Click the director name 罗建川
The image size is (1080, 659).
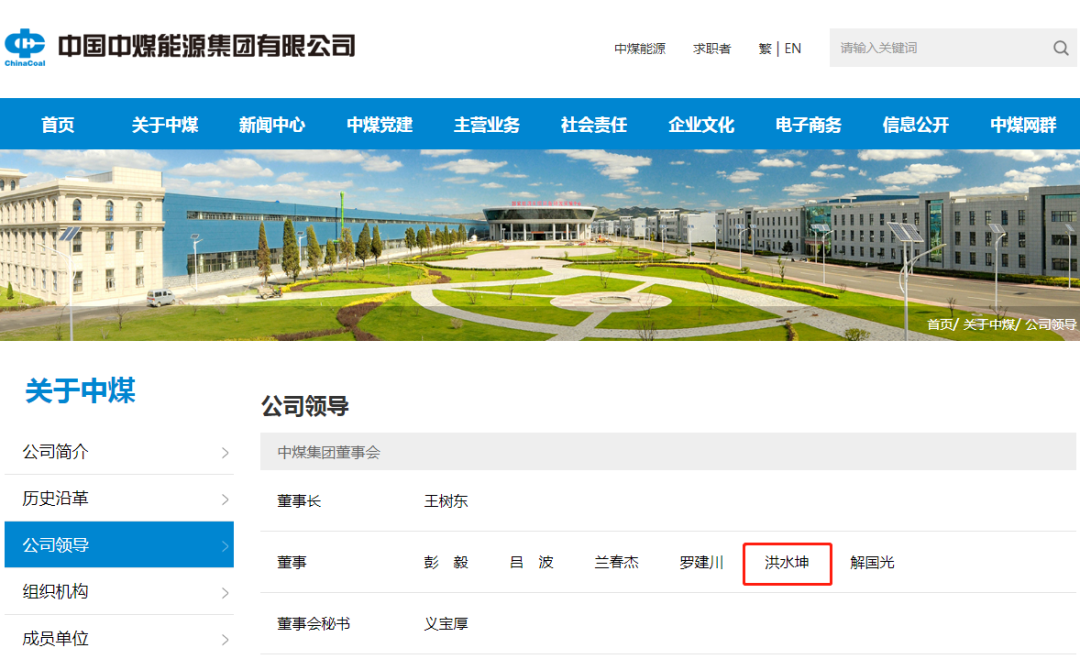point(701,563)
